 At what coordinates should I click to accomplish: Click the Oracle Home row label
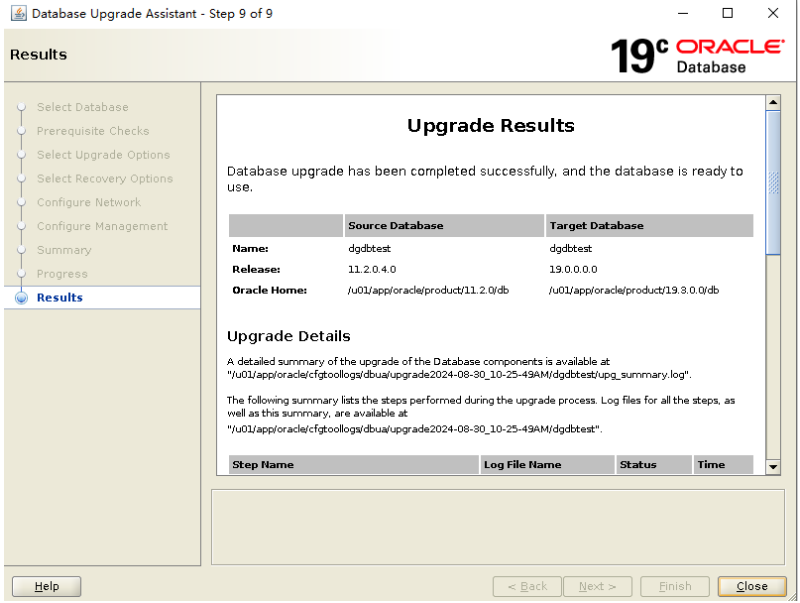(x=269, y=290)
